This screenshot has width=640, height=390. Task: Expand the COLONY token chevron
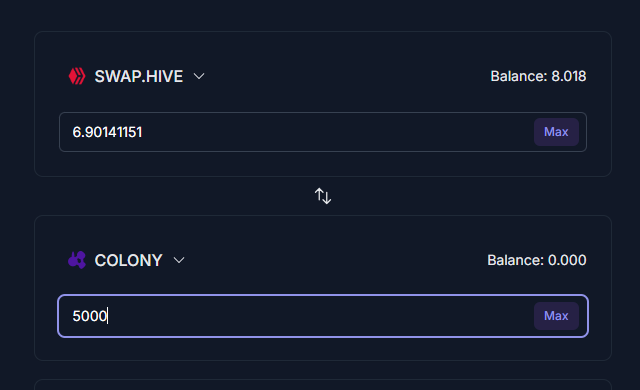(x=179, y=260)
